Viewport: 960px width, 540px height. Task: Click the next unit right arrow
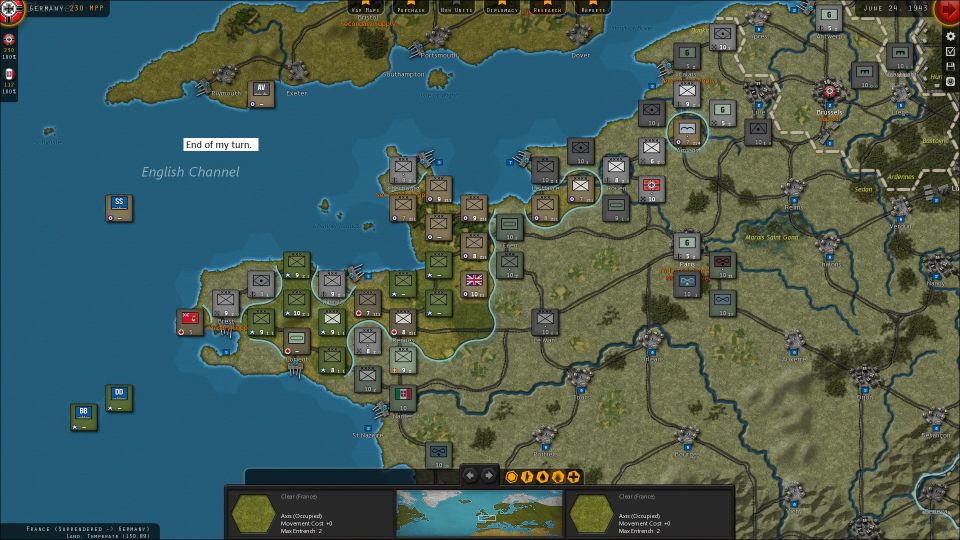coord(488,475)
